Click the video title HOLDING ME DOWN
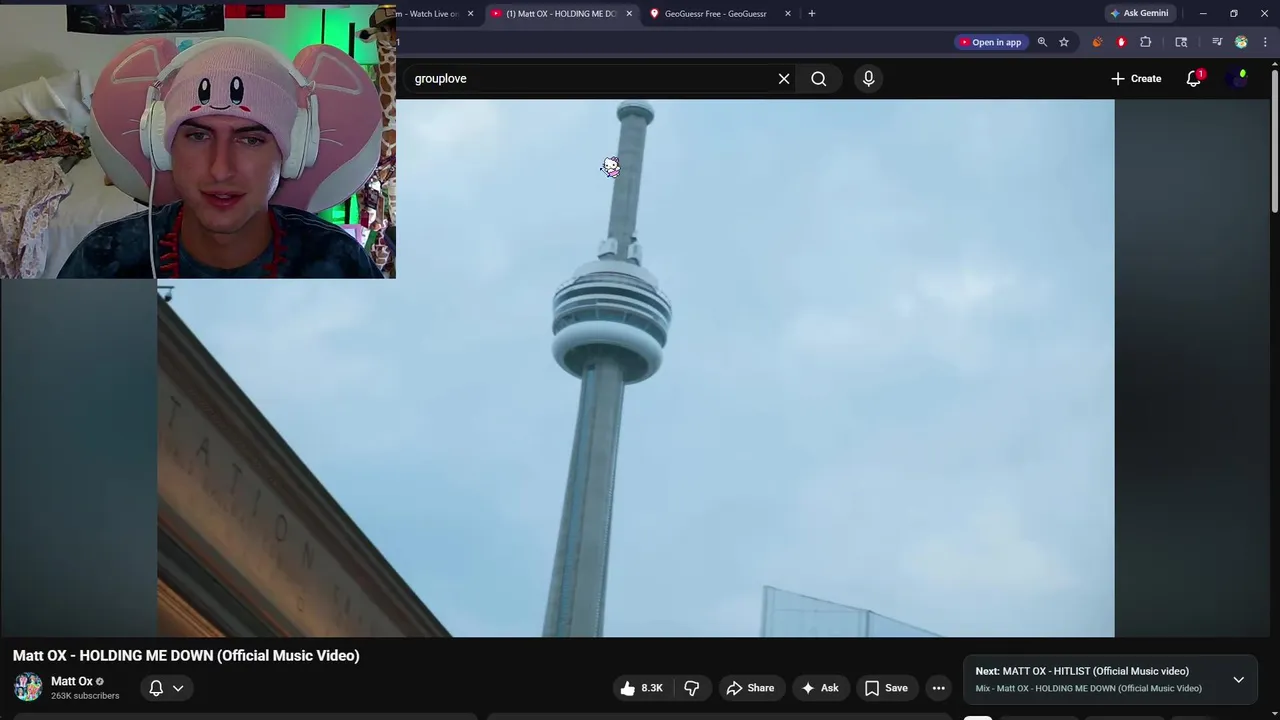 186,656
